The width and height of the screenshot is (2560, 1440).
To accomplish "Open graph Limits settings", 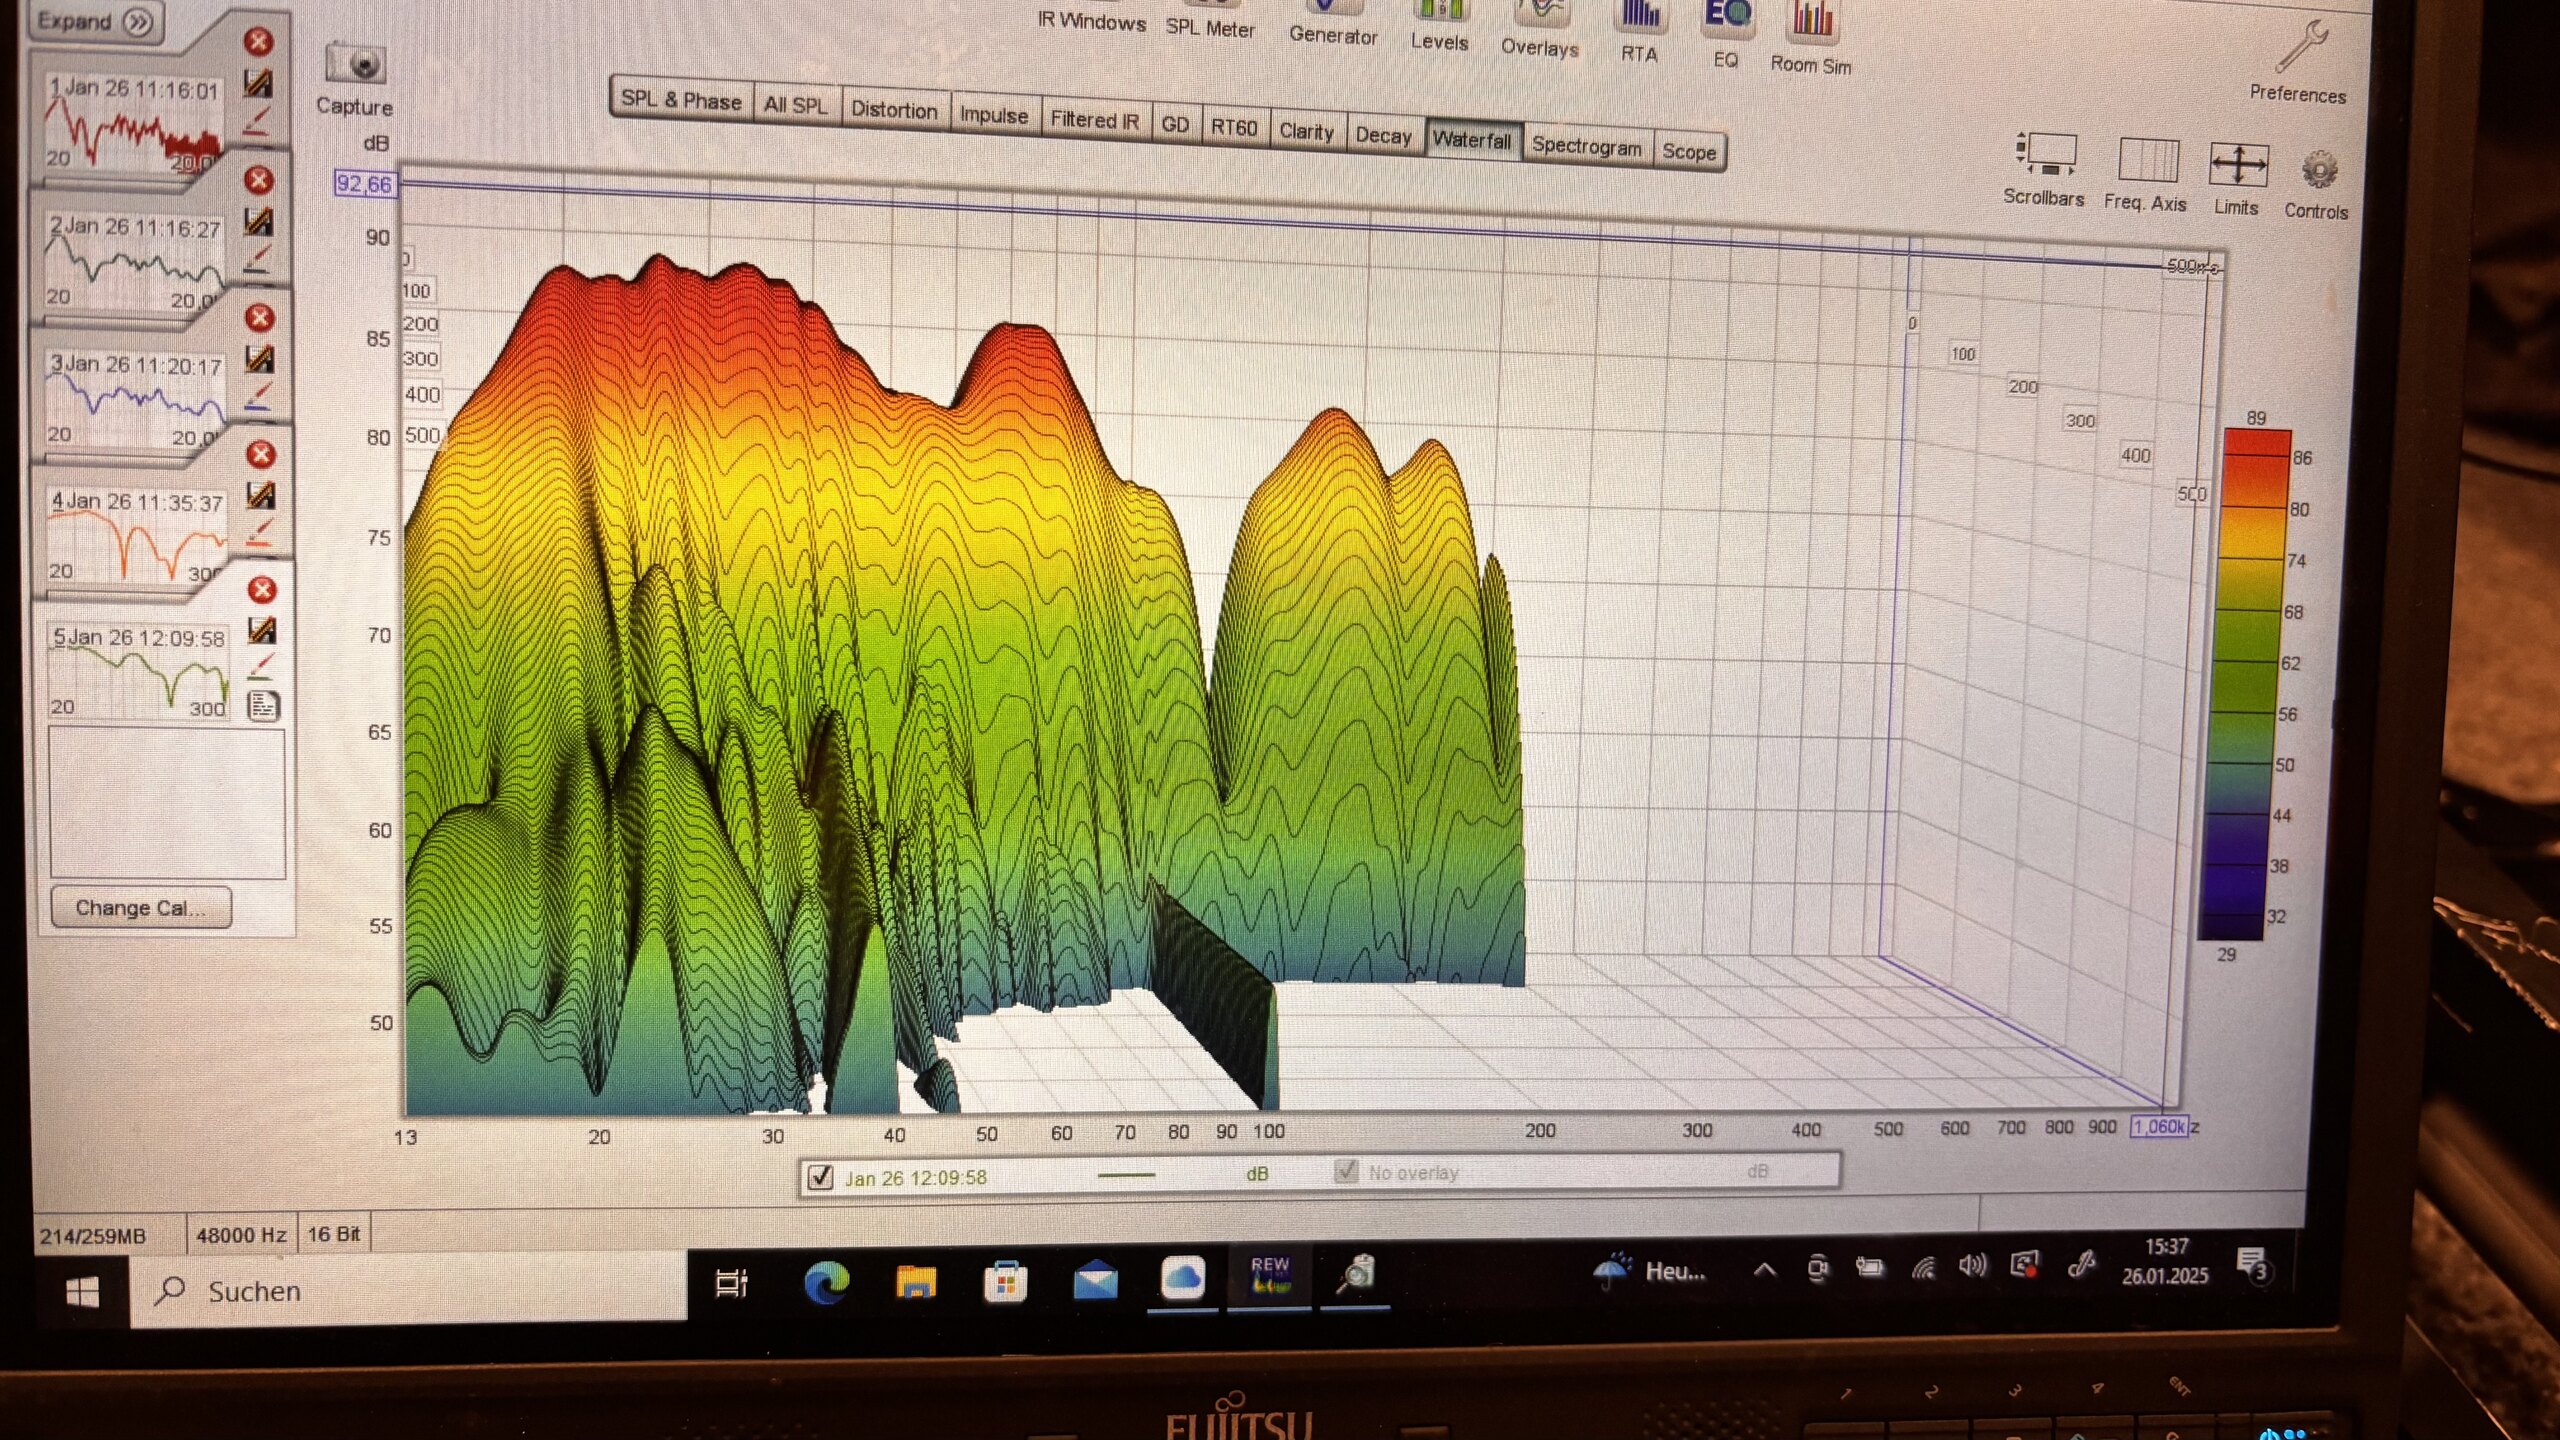I will [x=2238, y=165].
